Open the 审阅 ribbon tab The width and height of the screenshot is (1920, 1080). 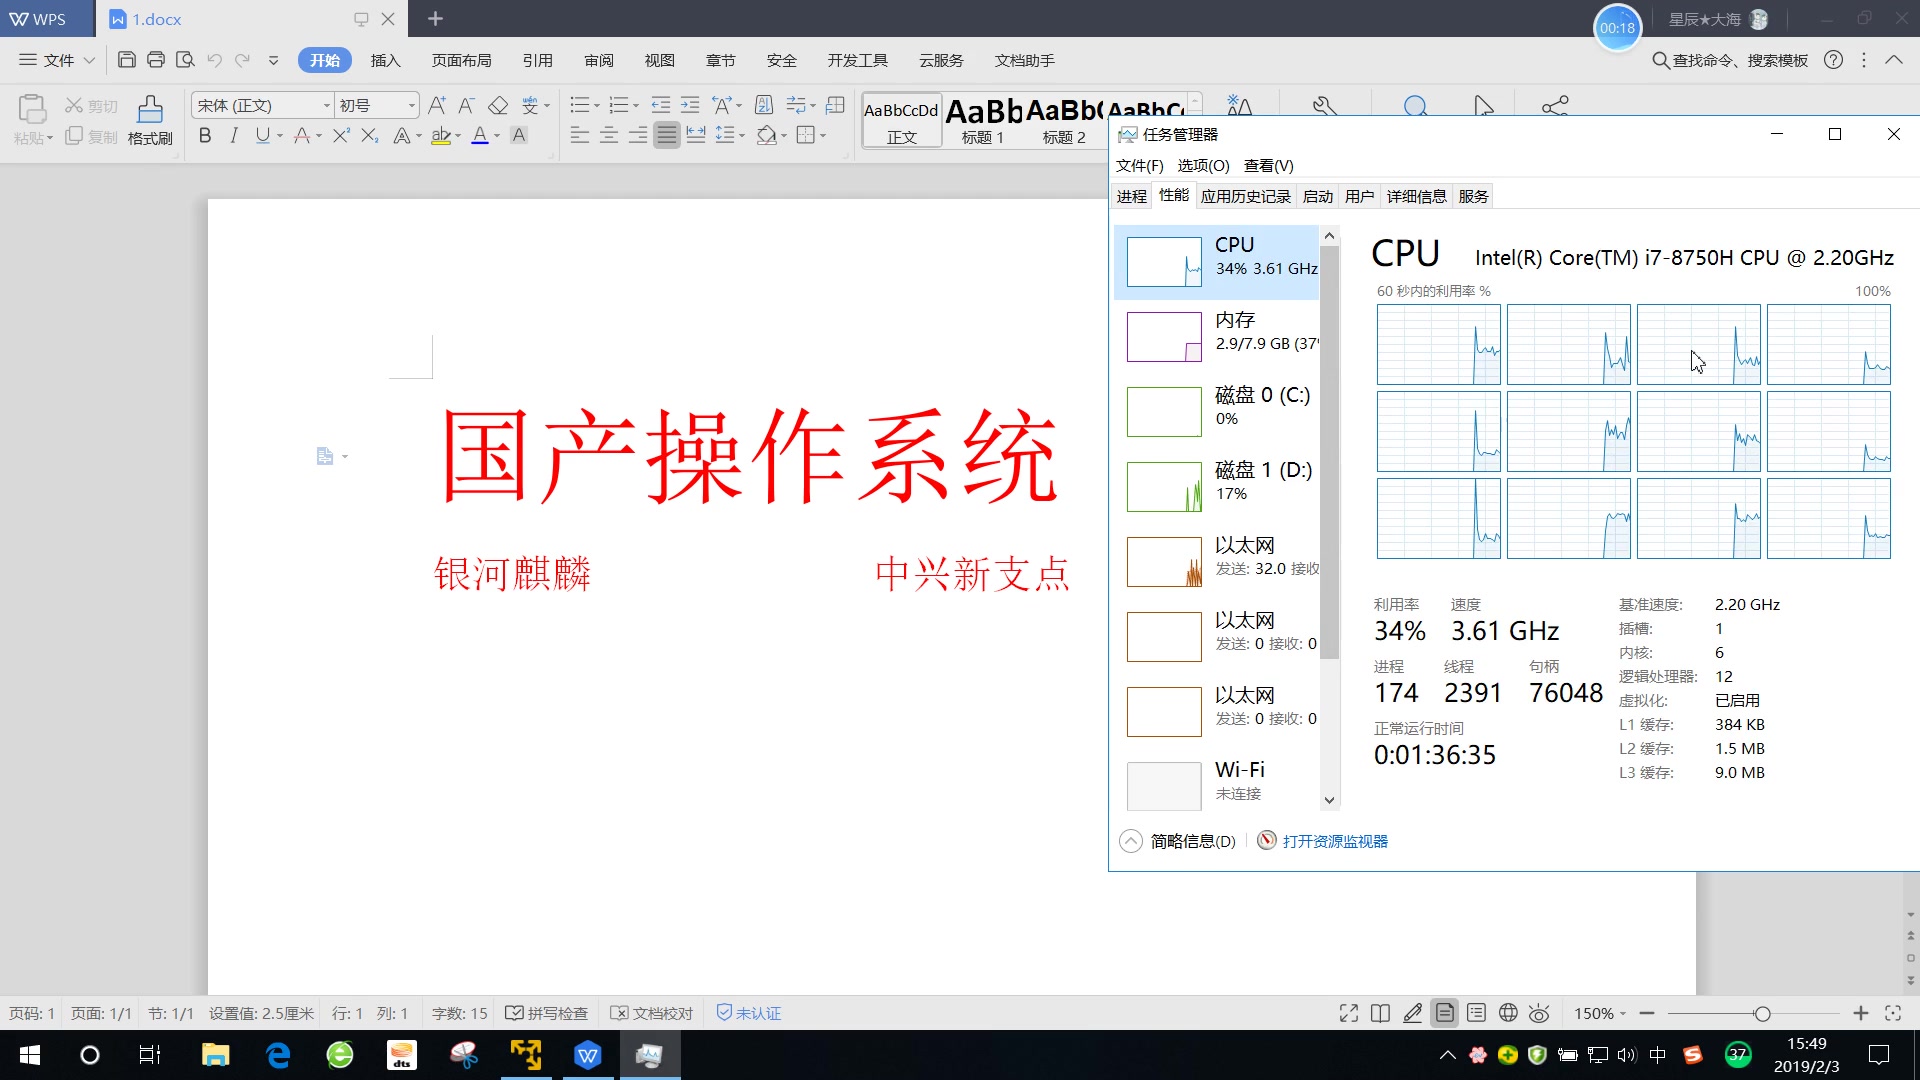599,60
